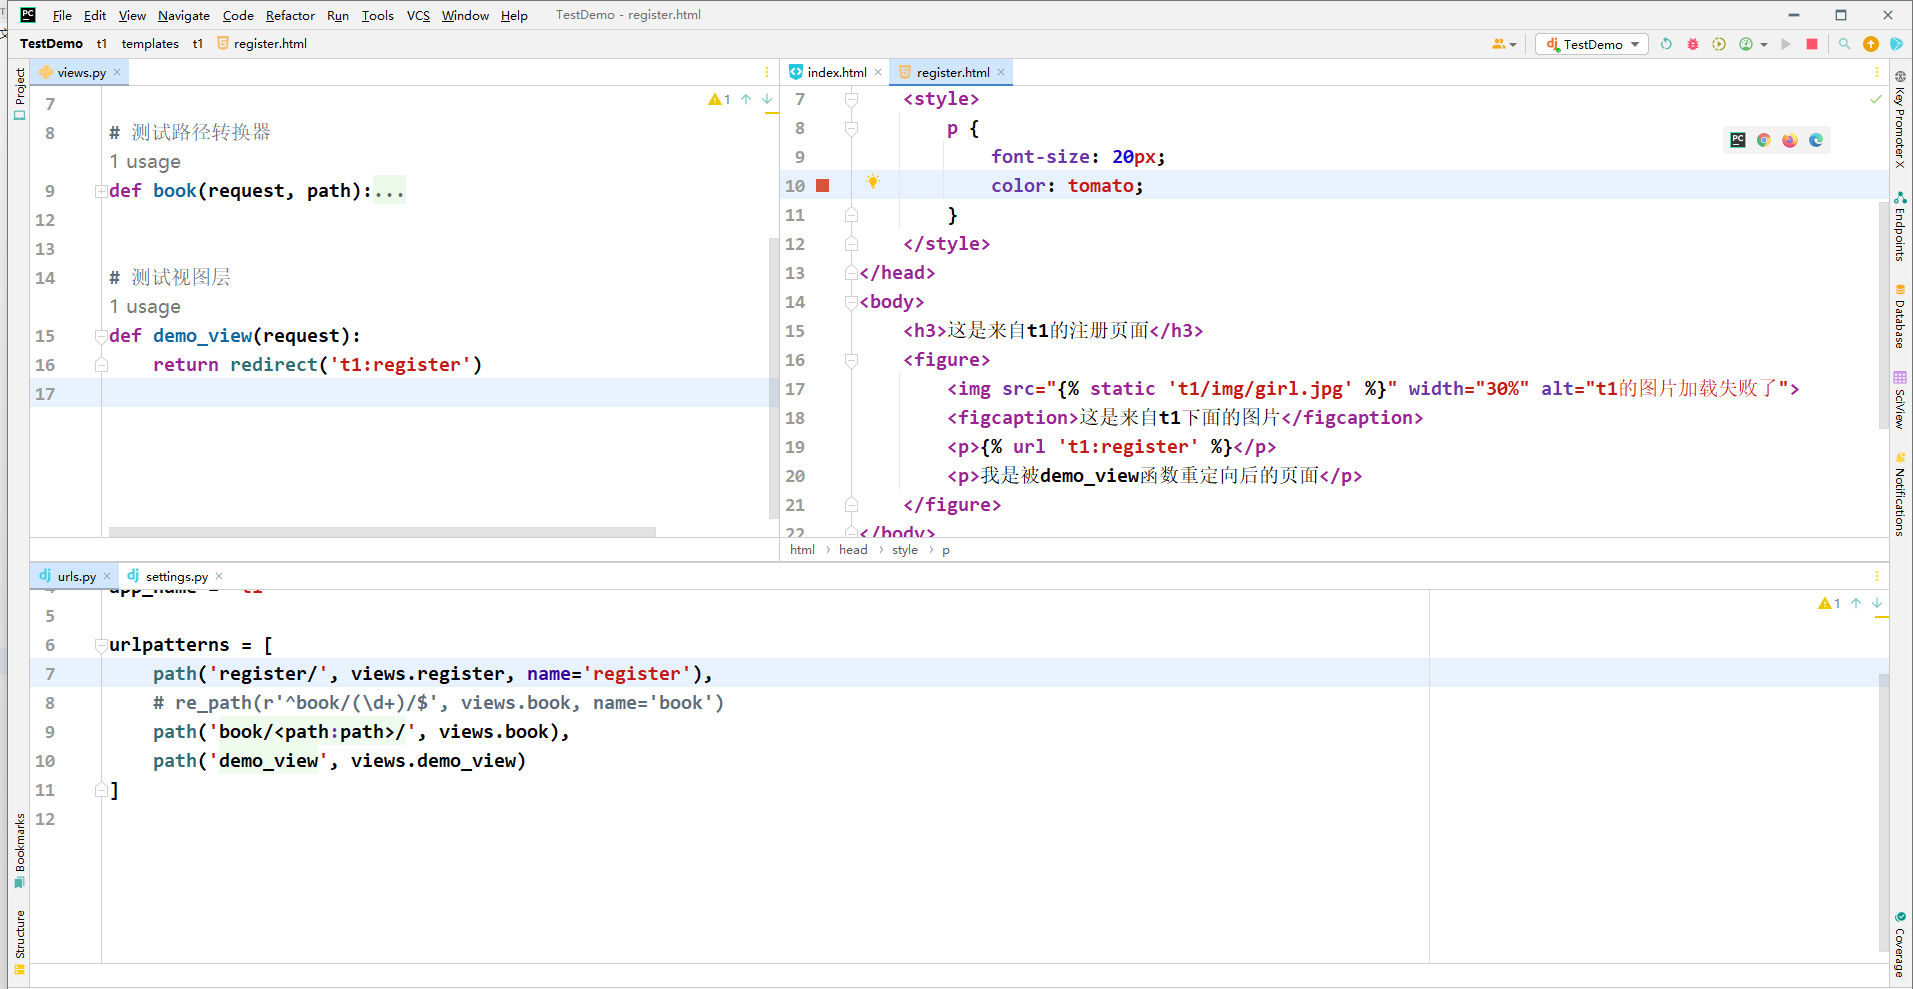This screenshot has width=1913, height=989.
Task: Open the Project tool window
Action: pos(19,94)
